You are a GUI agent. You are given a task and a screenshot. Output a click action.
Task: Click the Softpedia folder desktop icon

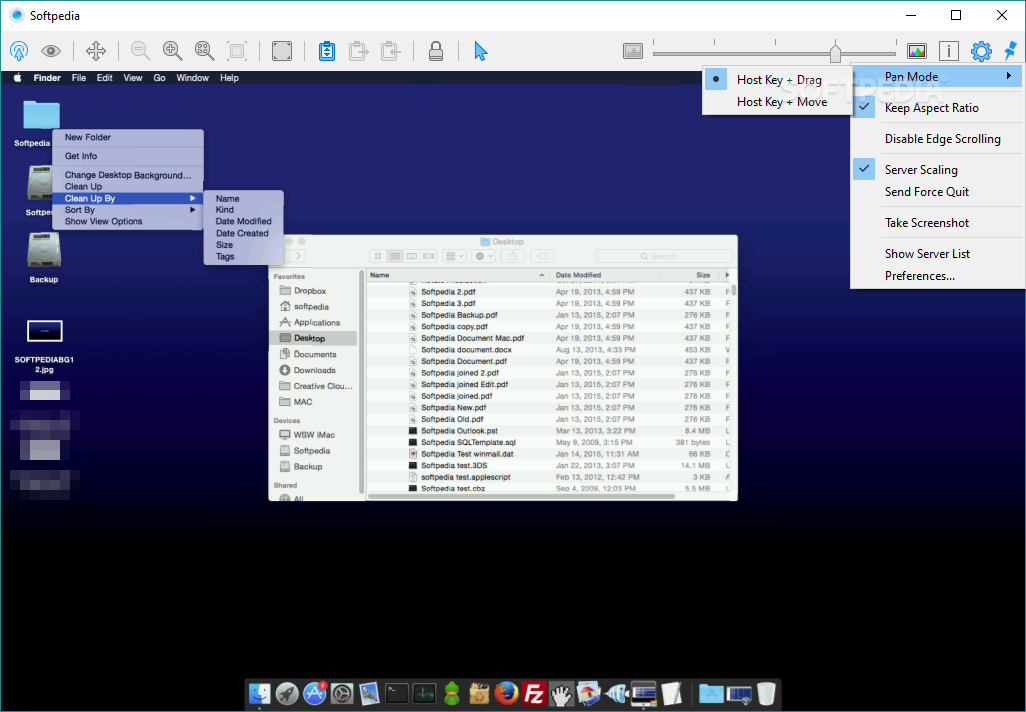(x=41, y=115)
